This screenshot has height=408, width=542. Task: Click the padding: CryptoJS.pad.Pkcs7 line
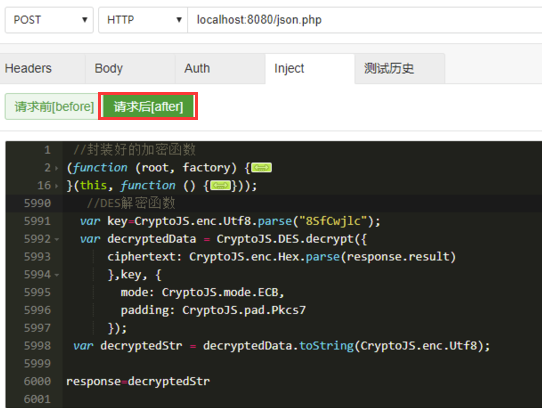click(x=213, y=310)
